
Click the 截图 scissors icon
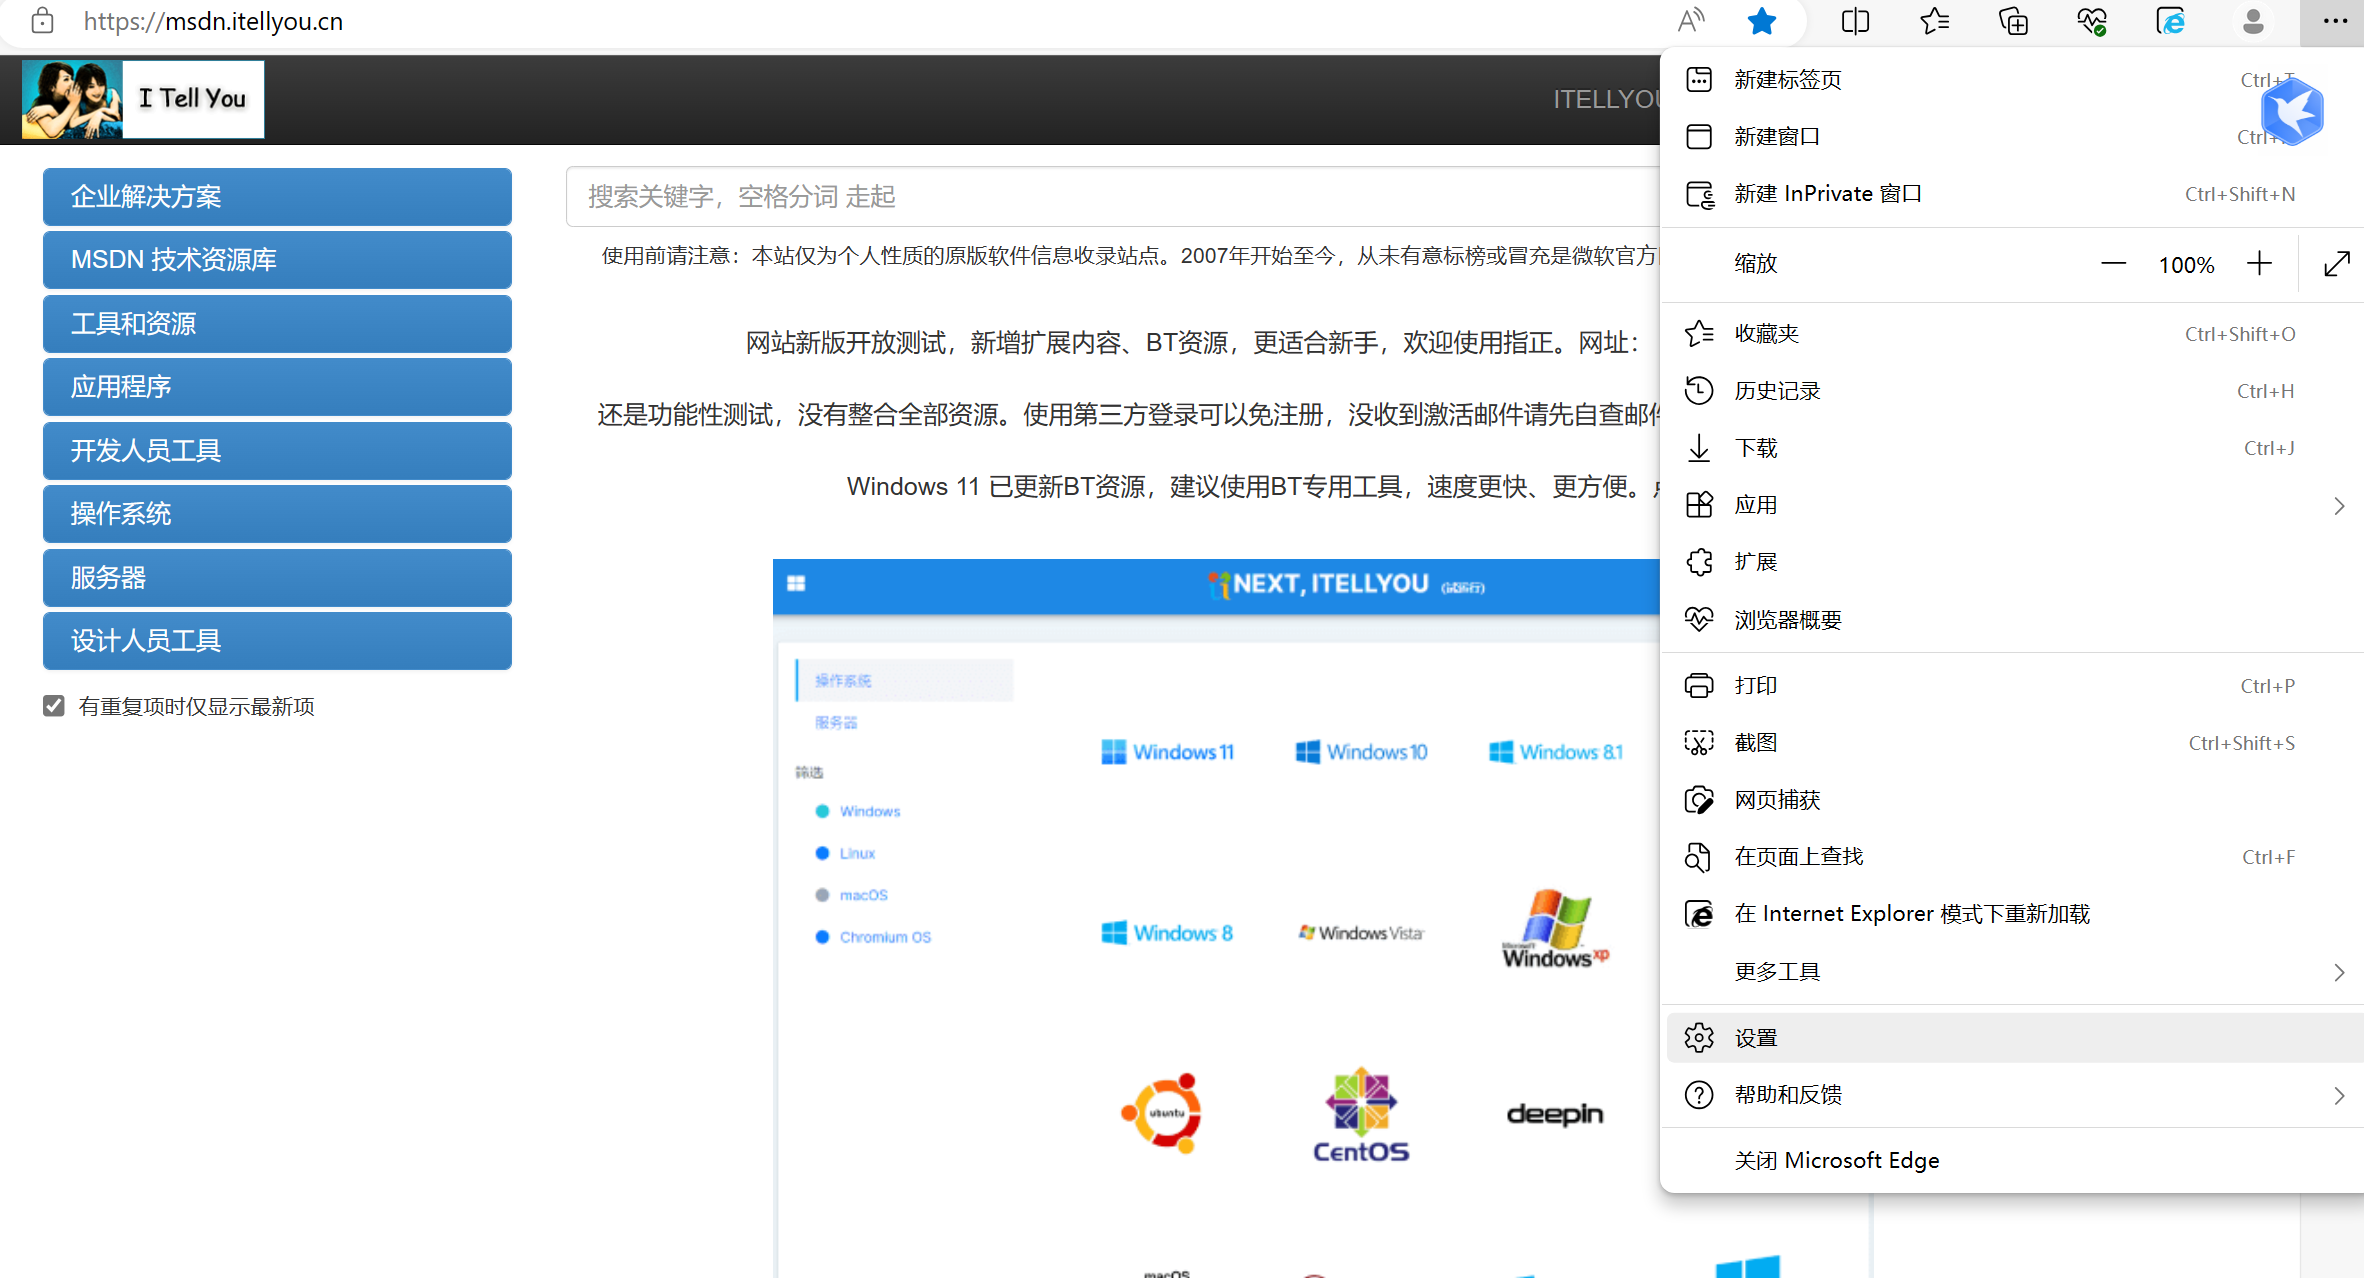[1699, 743]
